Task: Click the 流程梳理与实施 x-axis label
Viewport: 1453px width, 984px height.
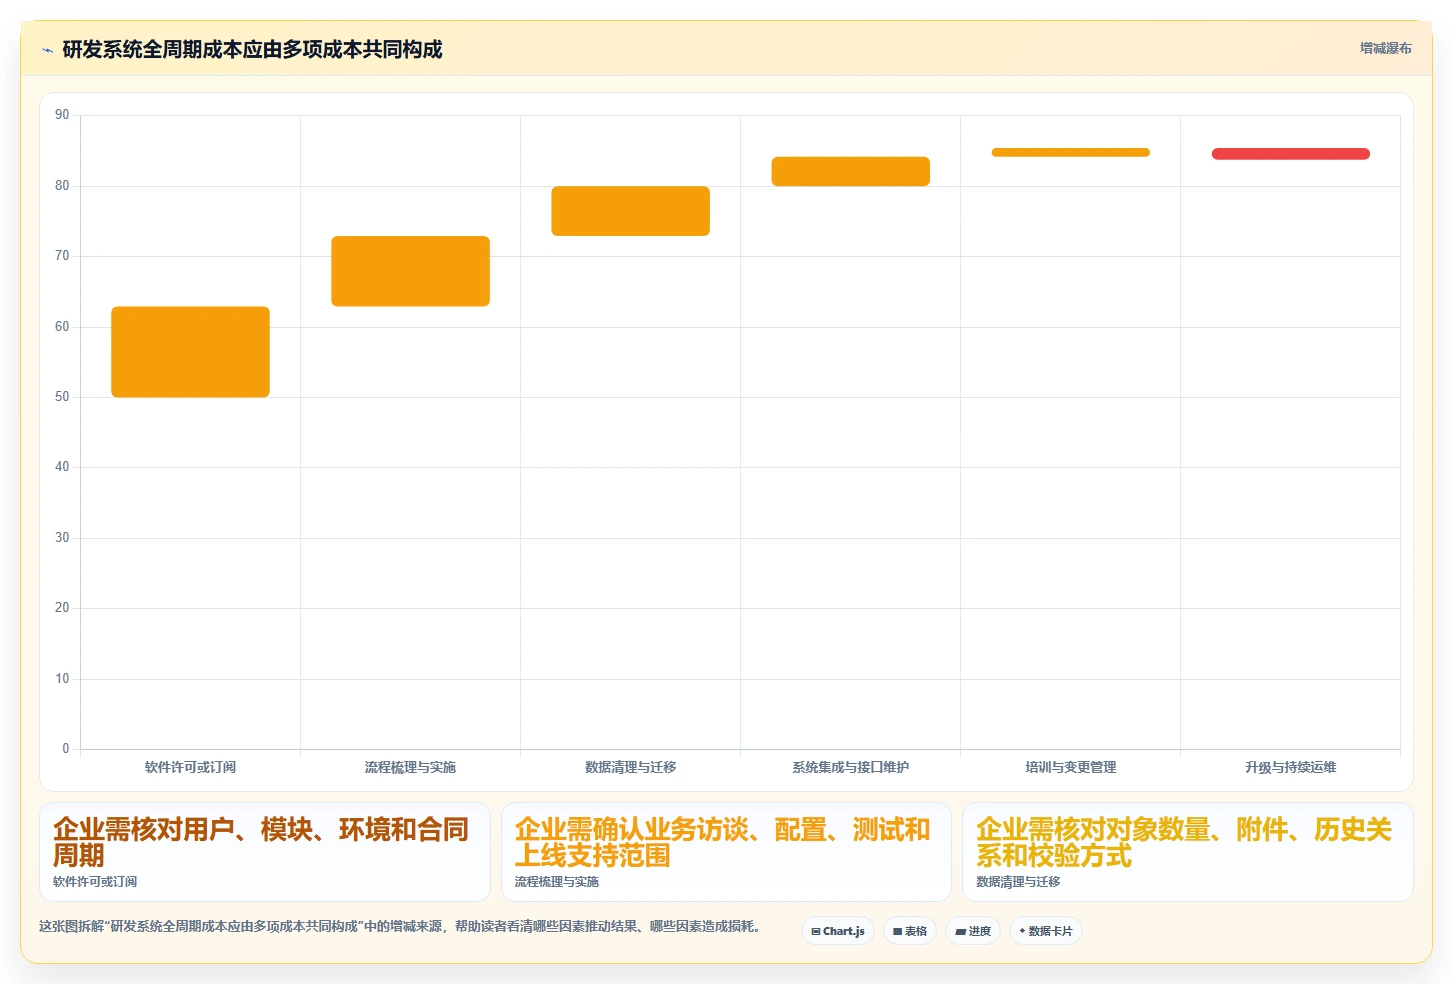Action: (410, 767)
